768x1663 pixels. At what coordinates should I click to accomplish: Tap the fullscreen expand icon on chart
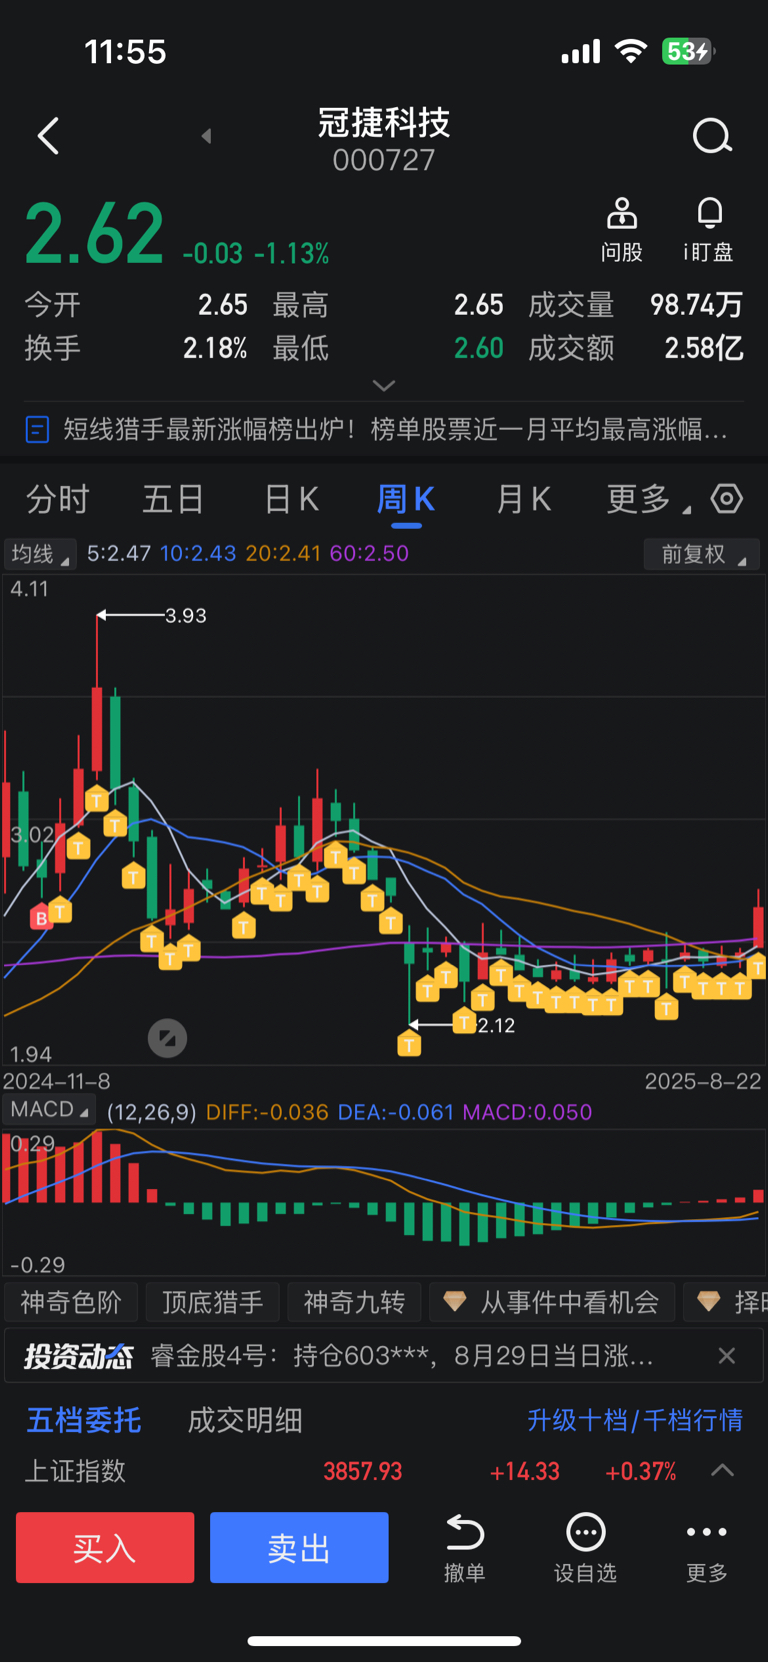pyautogui.click(x=167, y=1038)
